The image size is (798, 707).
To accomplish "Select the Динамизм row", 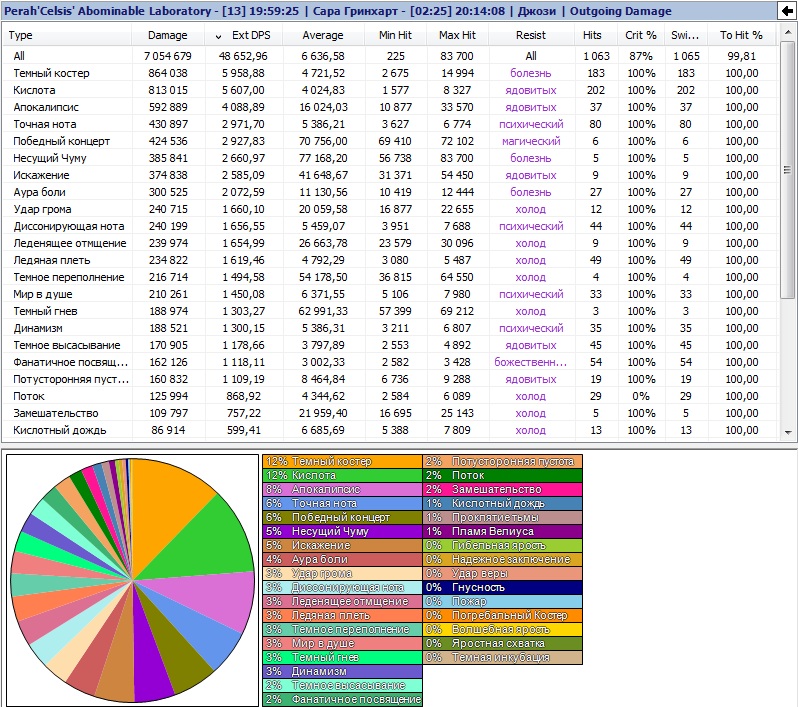I will [x=390, y=328].
